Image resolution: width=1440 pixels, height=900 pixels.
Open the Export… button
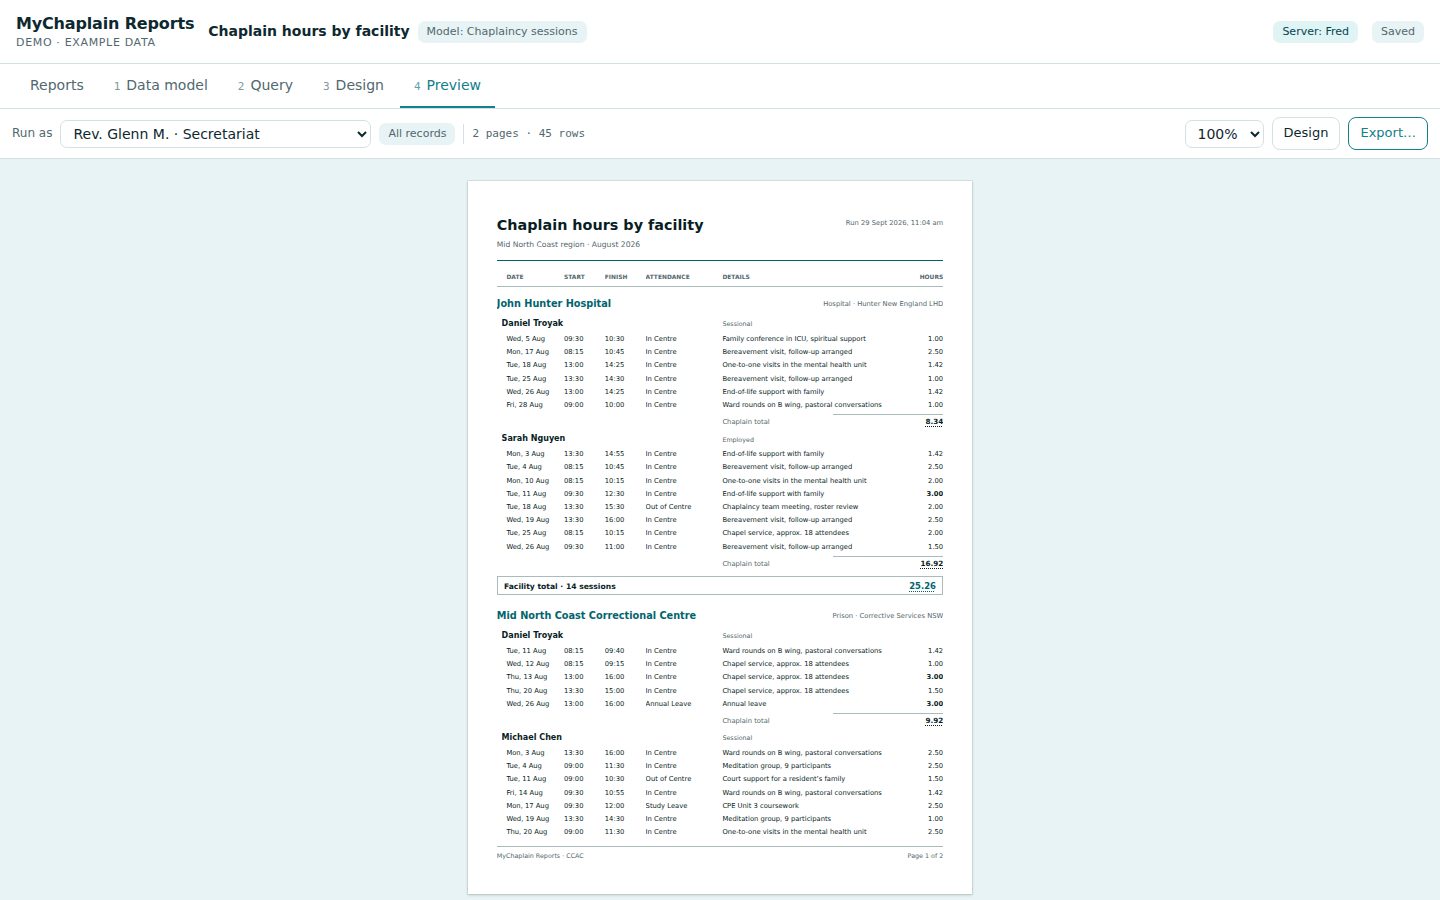(1387, 133)
